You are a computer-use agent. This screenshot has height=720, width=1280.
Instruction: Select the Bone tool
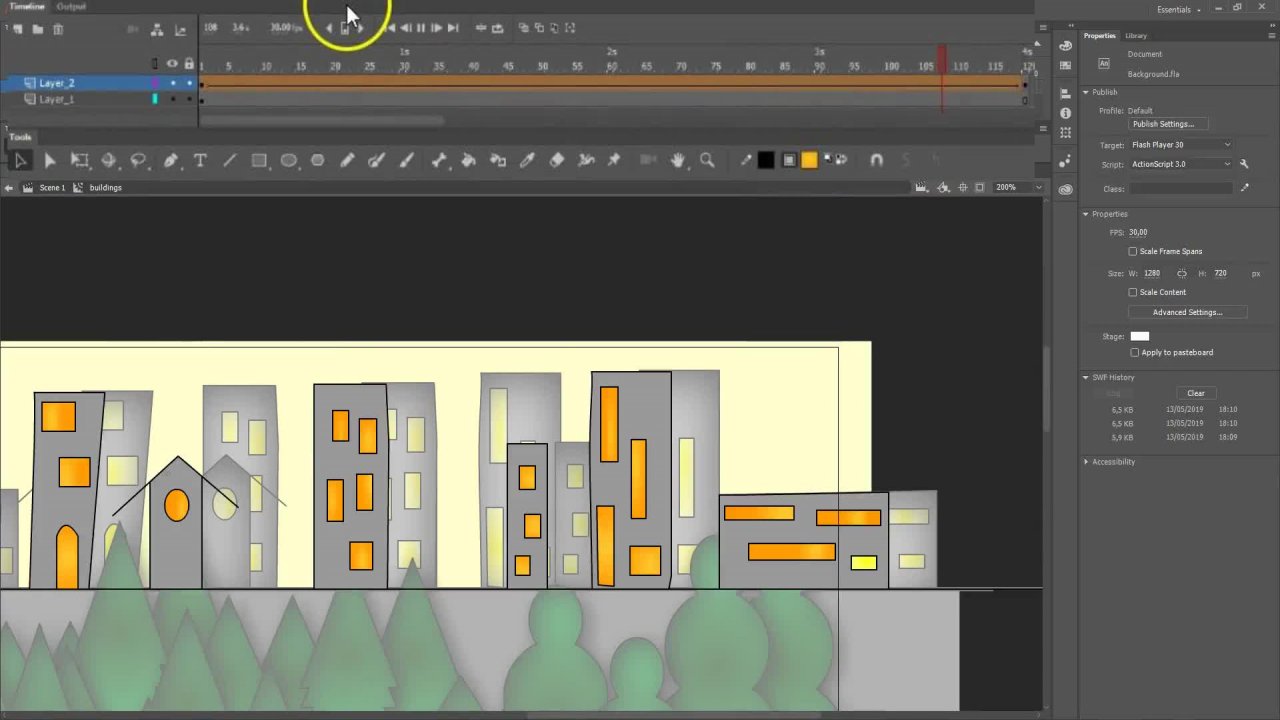click(x=438, y=160)
